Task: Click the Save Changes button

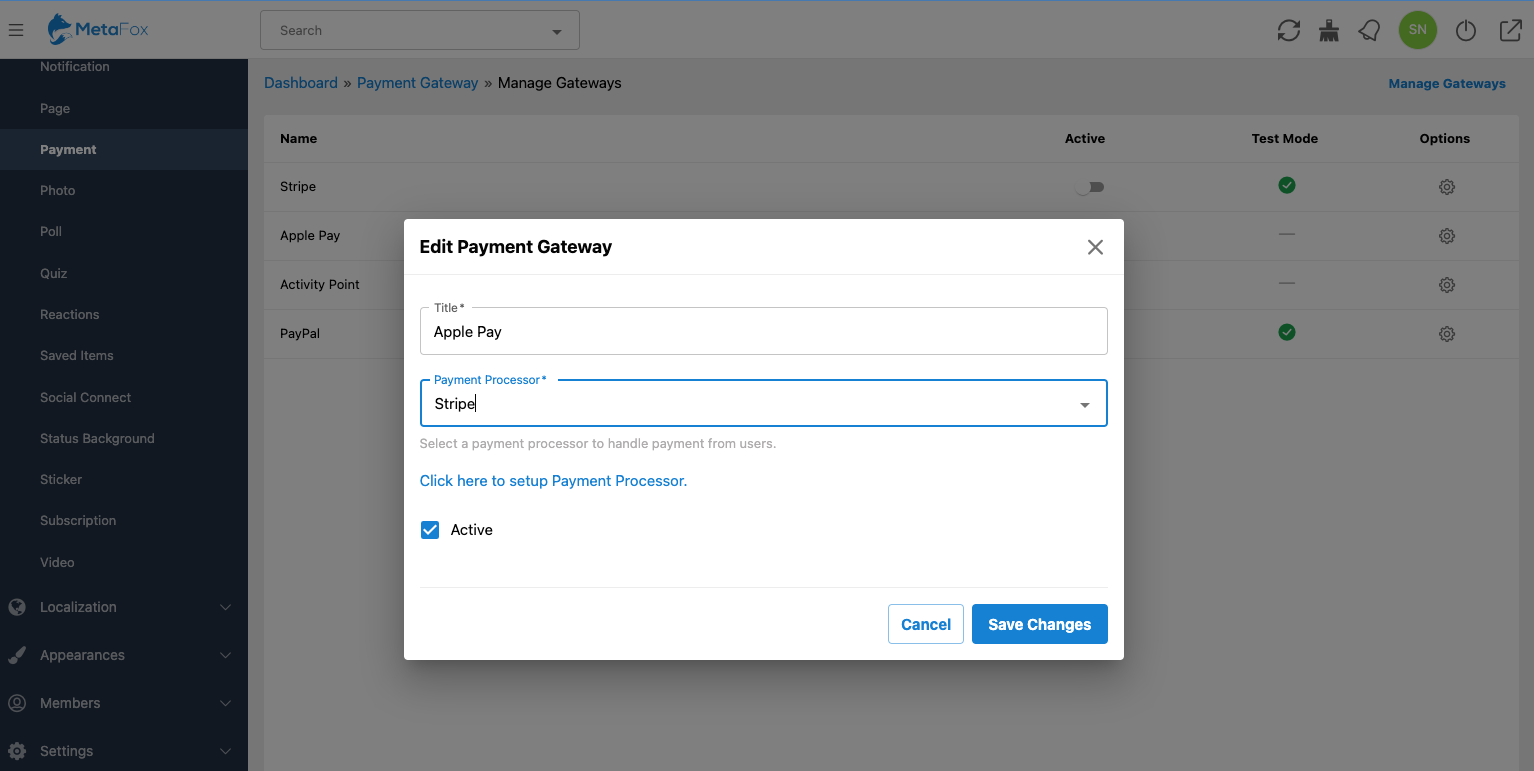Action: (1039, 624)
